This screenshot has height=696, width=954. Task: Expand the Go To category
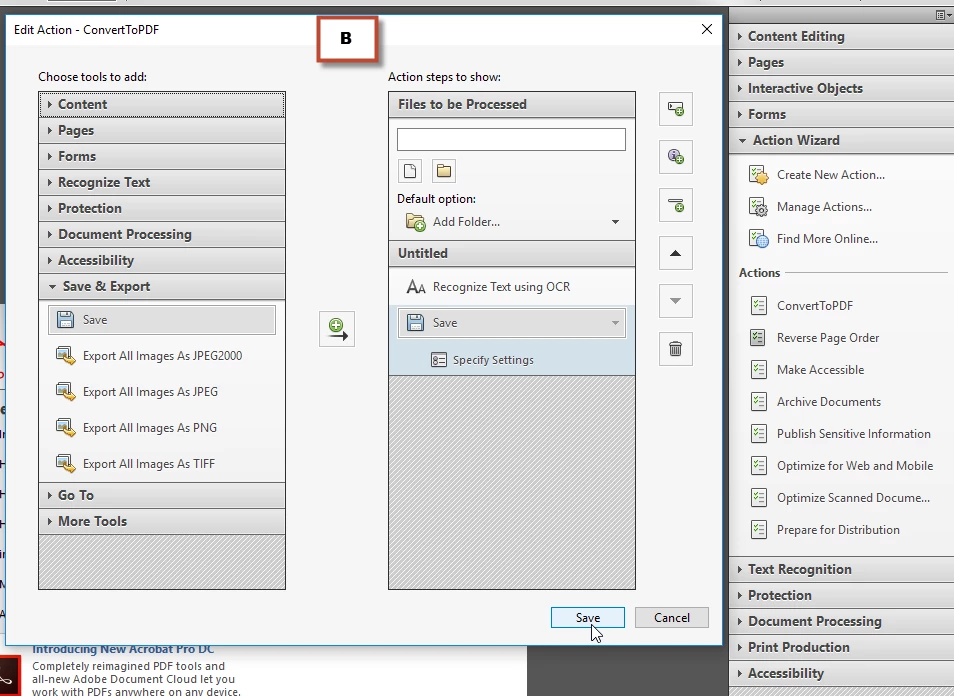(162, 495)
